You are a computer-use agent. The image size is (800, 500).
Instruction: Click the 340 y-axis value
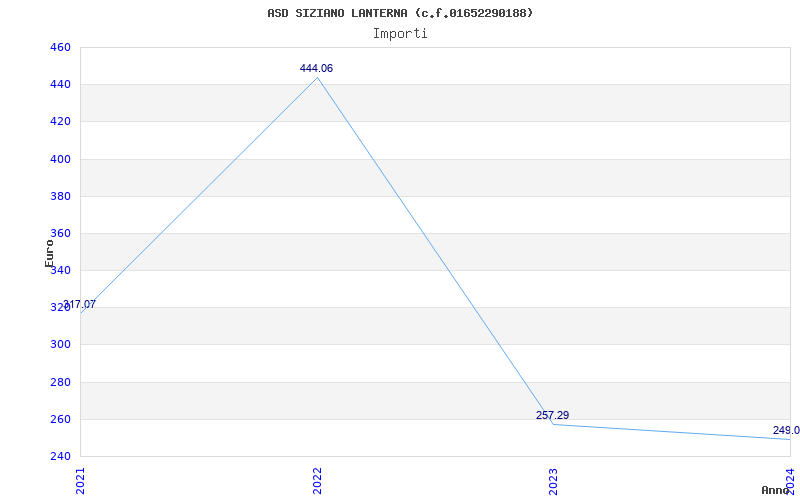click(x=60, y=270)
